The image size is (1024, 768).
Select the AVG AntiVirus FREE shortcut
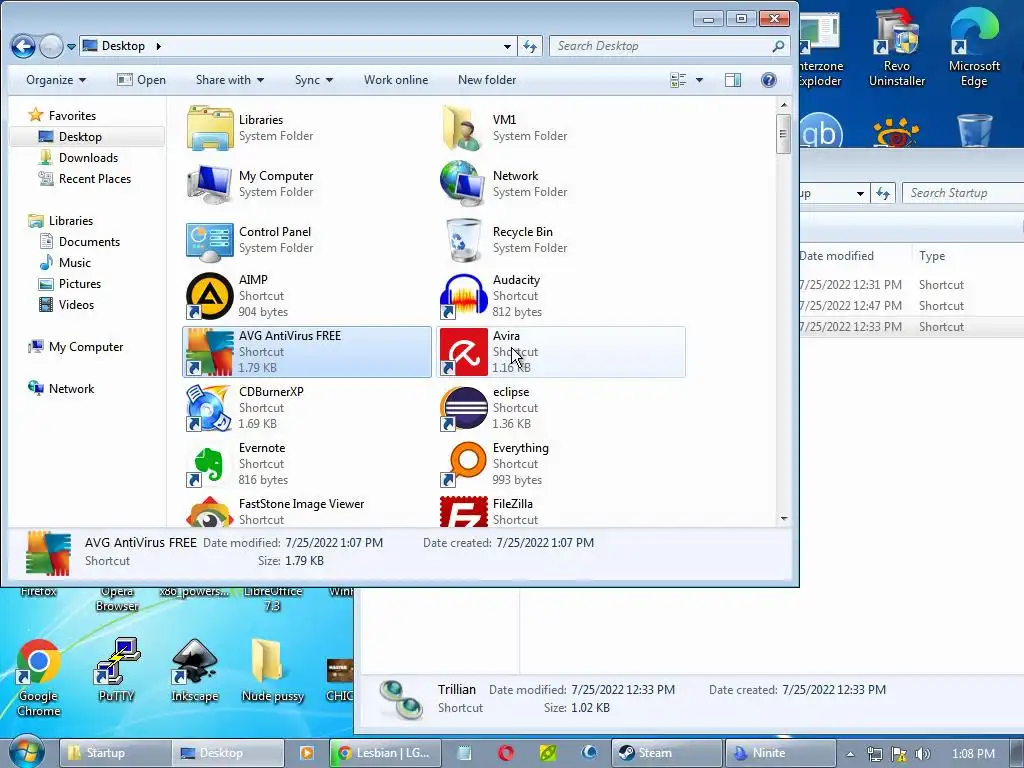(x=307, y=352)
